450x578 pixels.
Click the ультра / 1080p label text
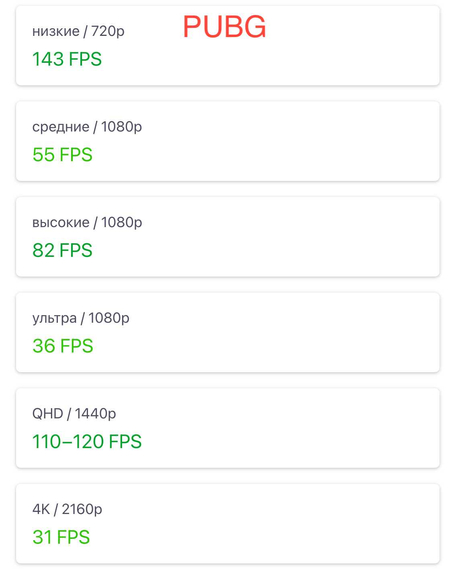coord(81,318)
